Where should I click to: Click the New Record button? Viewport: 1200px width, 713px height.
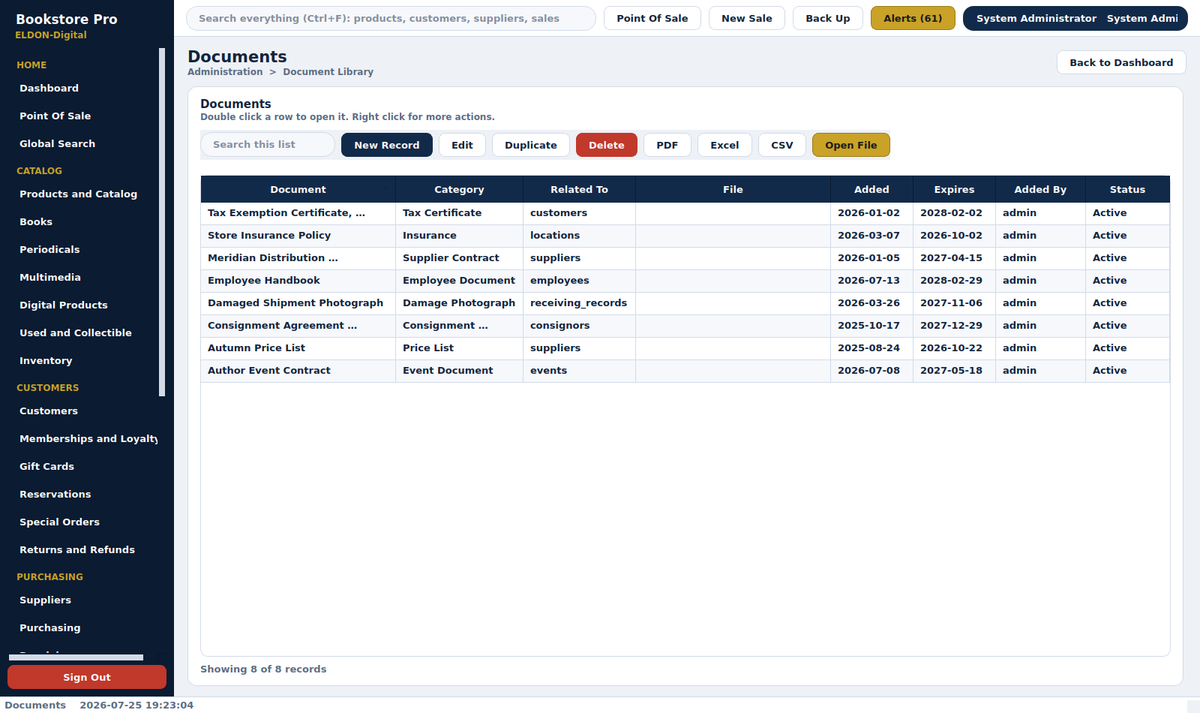[387, 145]
